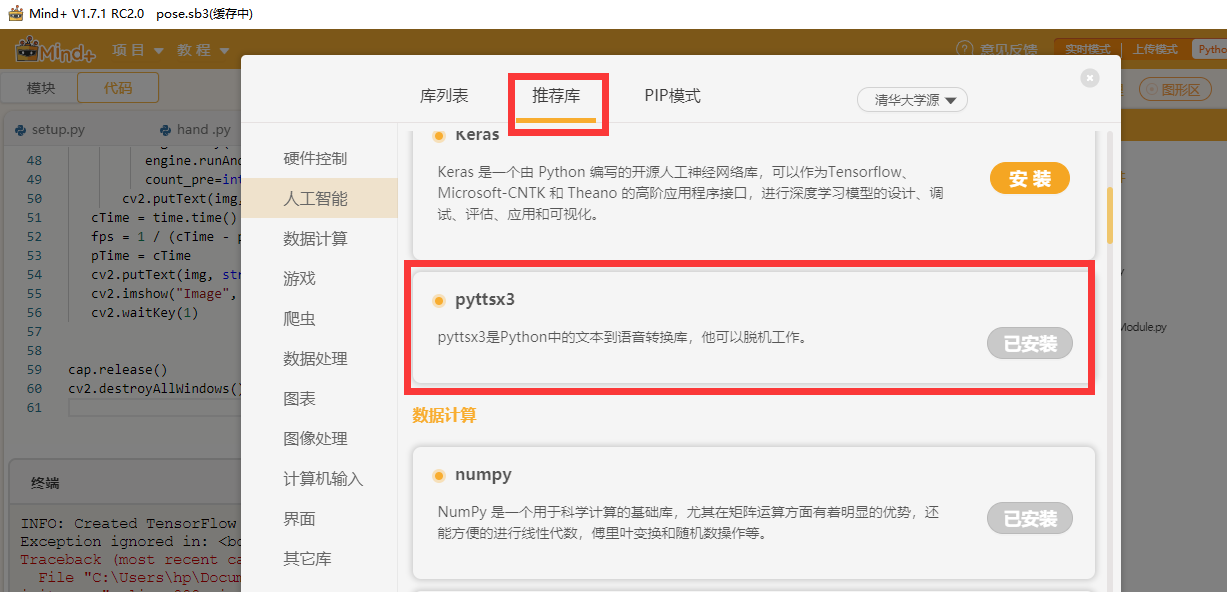The width and height of the screenshot is (1227, 592).
Task: Open the 教程 menu
Action: pos(203,50)
